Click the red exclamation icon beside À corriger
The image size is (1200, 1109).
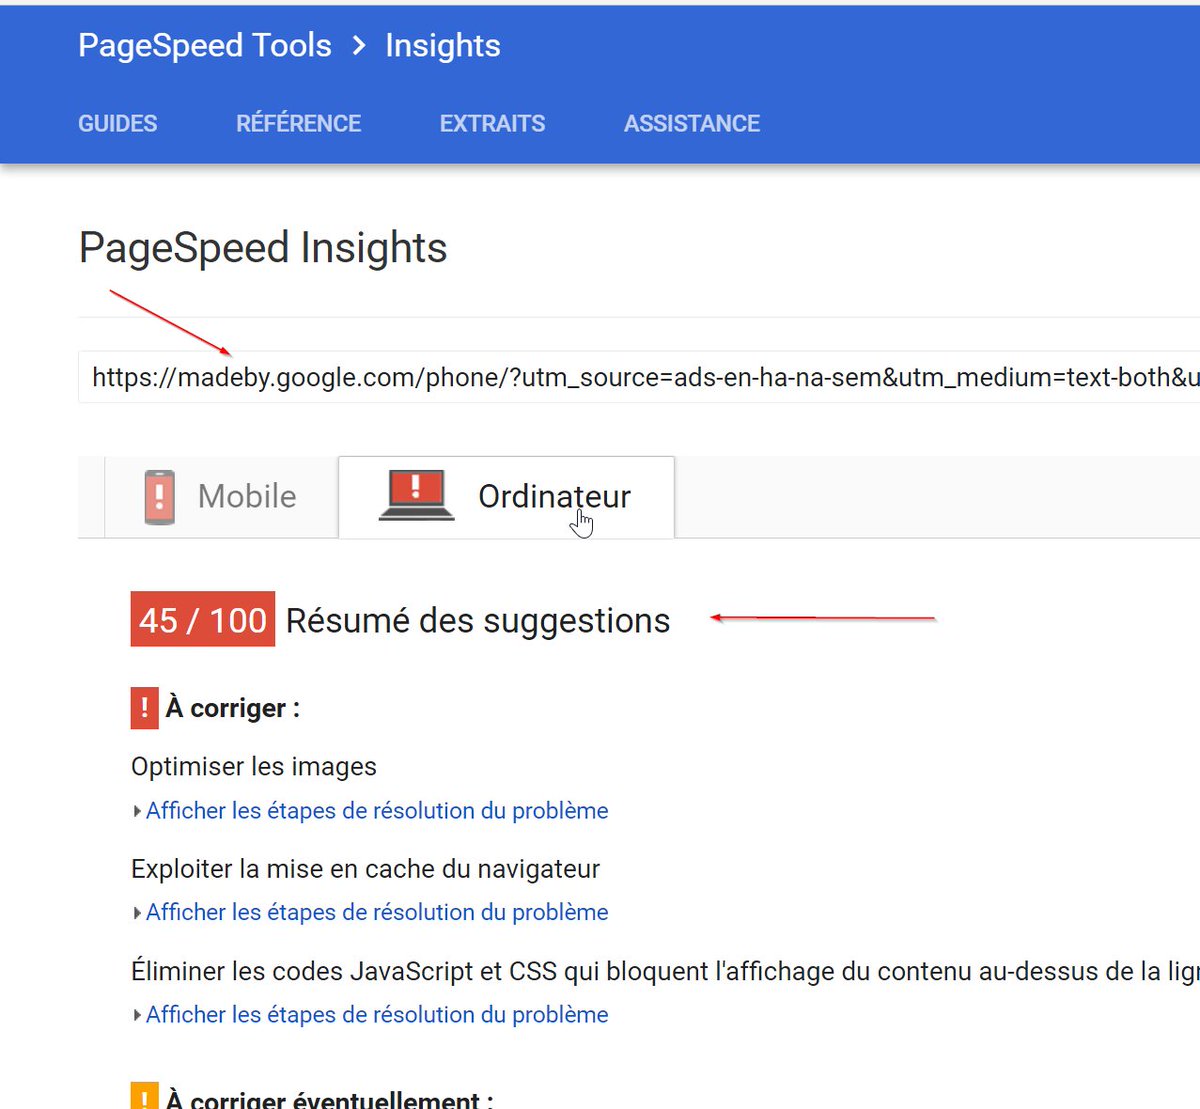(x=145, y=708)
